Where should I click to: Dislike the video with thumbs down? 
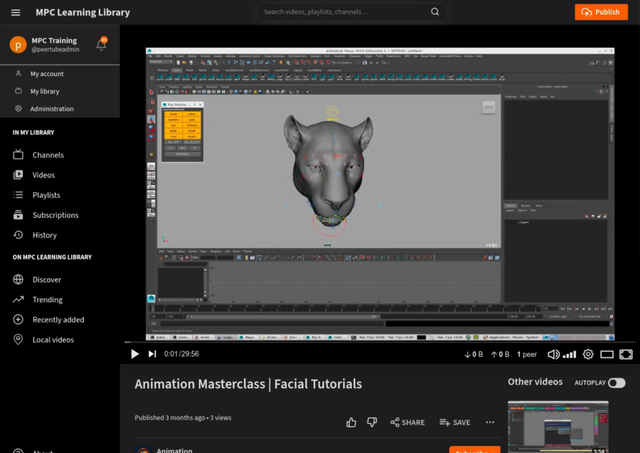(x=372, y=422)
